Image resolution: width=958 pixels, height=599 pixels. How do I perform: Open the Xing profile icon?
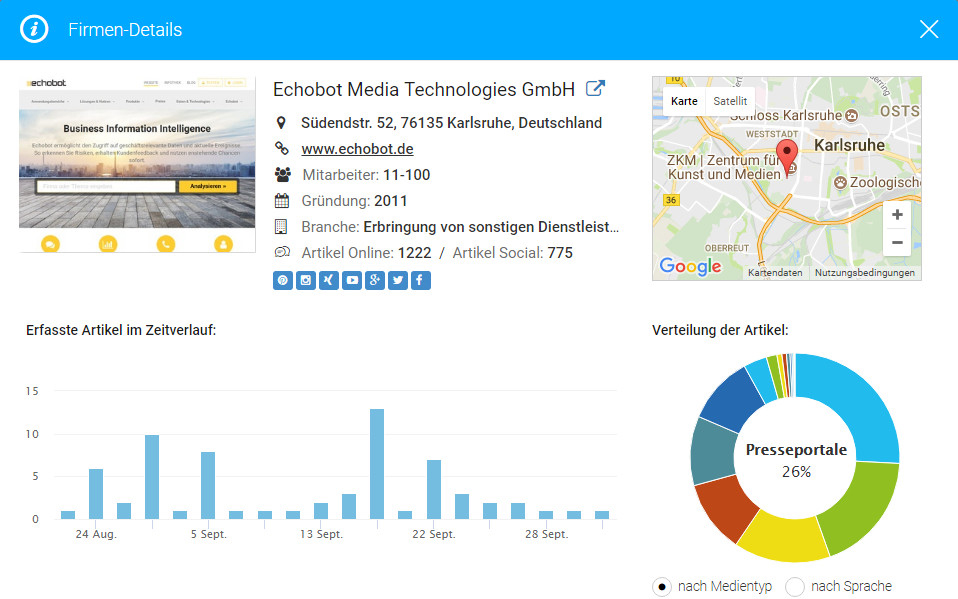coord(329,281)
